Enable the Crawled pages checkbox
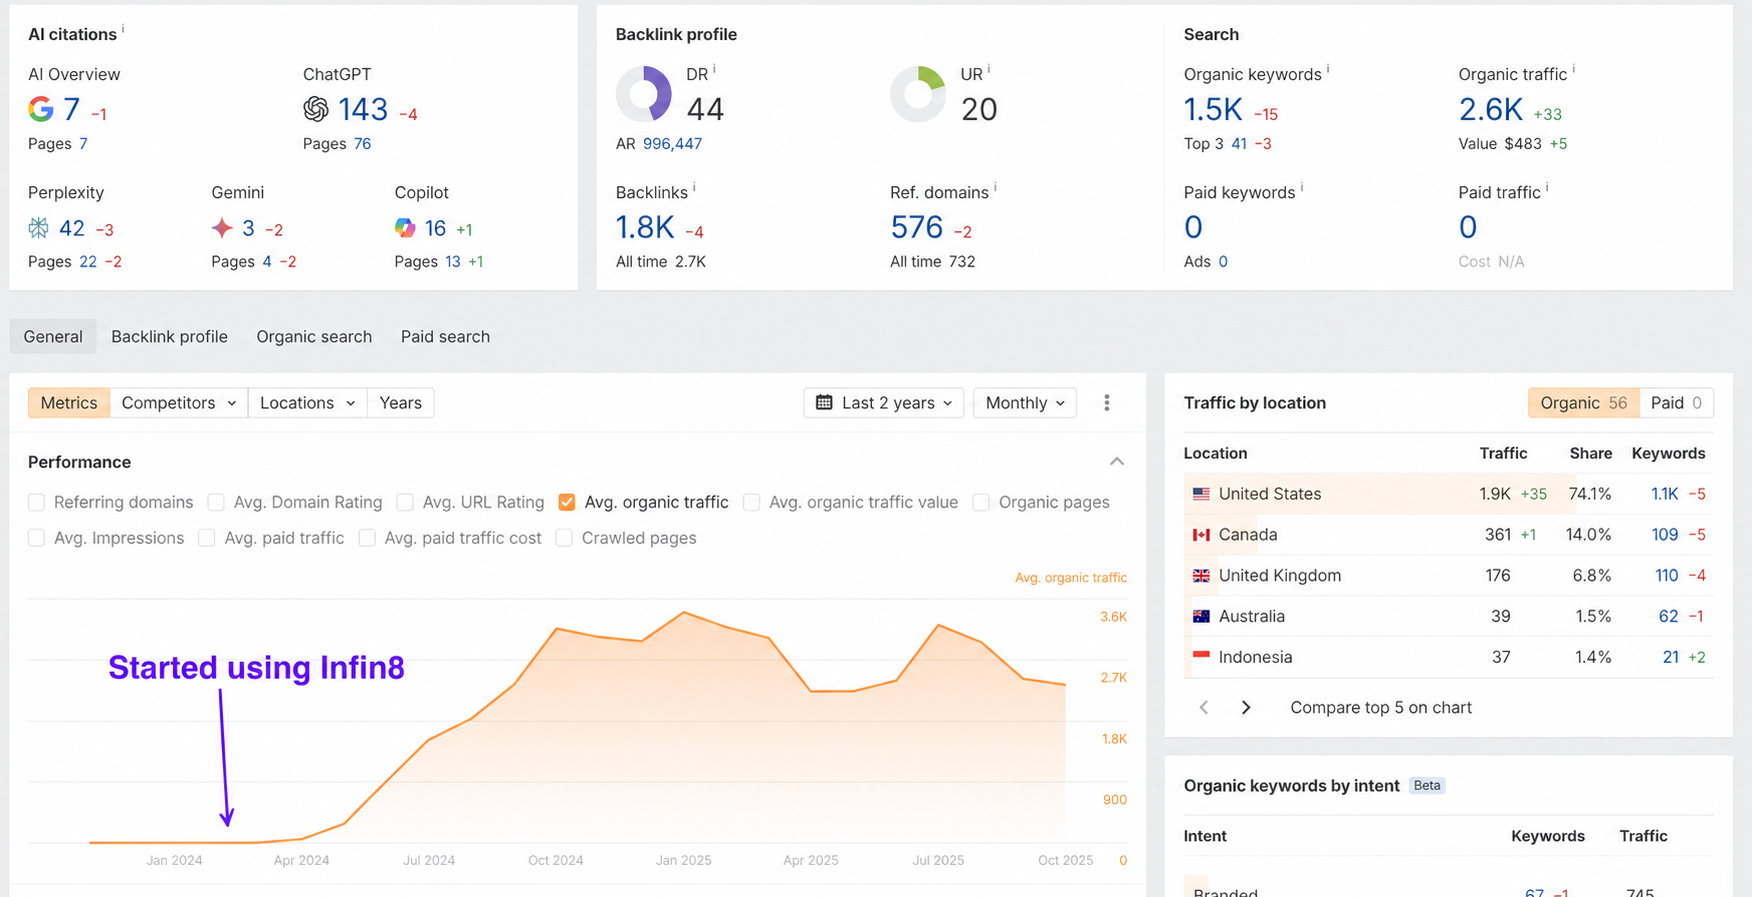Image resolution: width=1752 pixels, height=897 pixels. pyautogui.click(x=564, y=538)
